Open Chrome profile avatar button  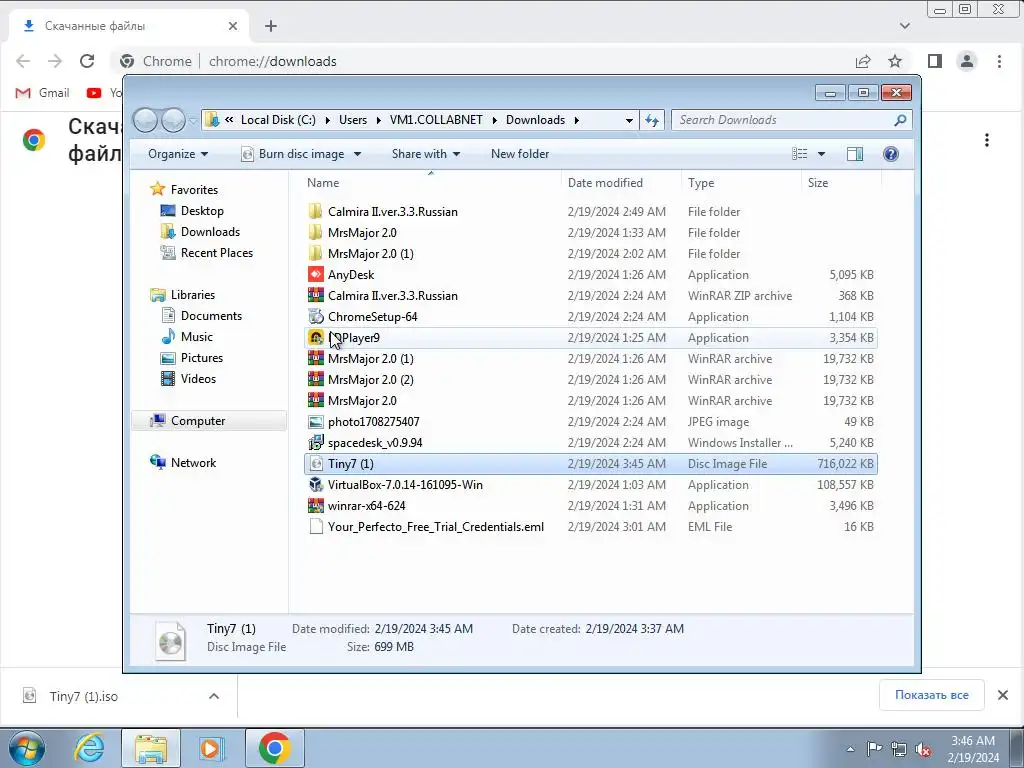(x=967, y=61)
